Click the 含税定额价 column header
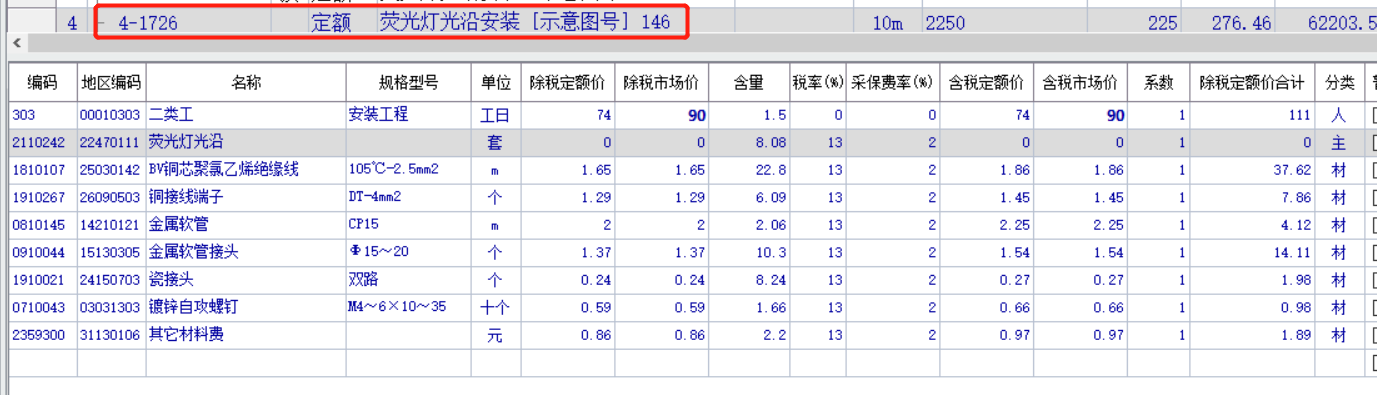1377x395 pixels. point(985,82)
